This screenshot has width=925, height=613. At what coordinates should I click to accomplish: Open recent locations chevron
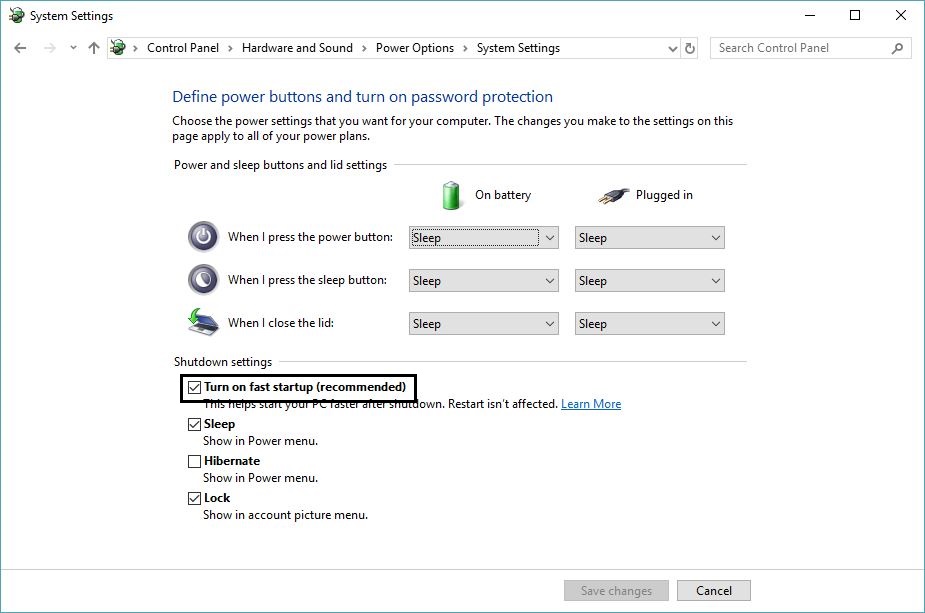(x=73, y=48)
